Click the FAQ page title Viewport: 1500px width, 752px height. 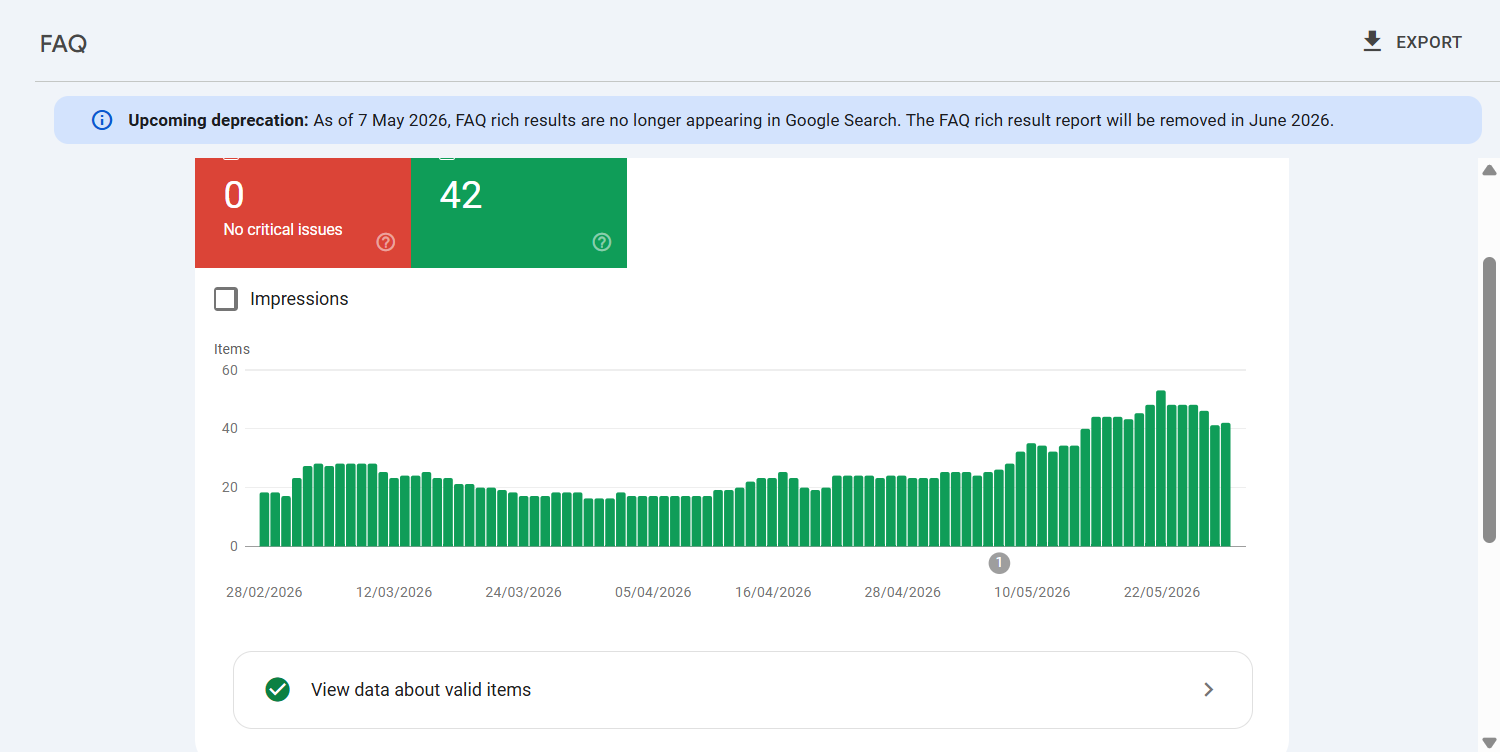(x=63, y=44)
